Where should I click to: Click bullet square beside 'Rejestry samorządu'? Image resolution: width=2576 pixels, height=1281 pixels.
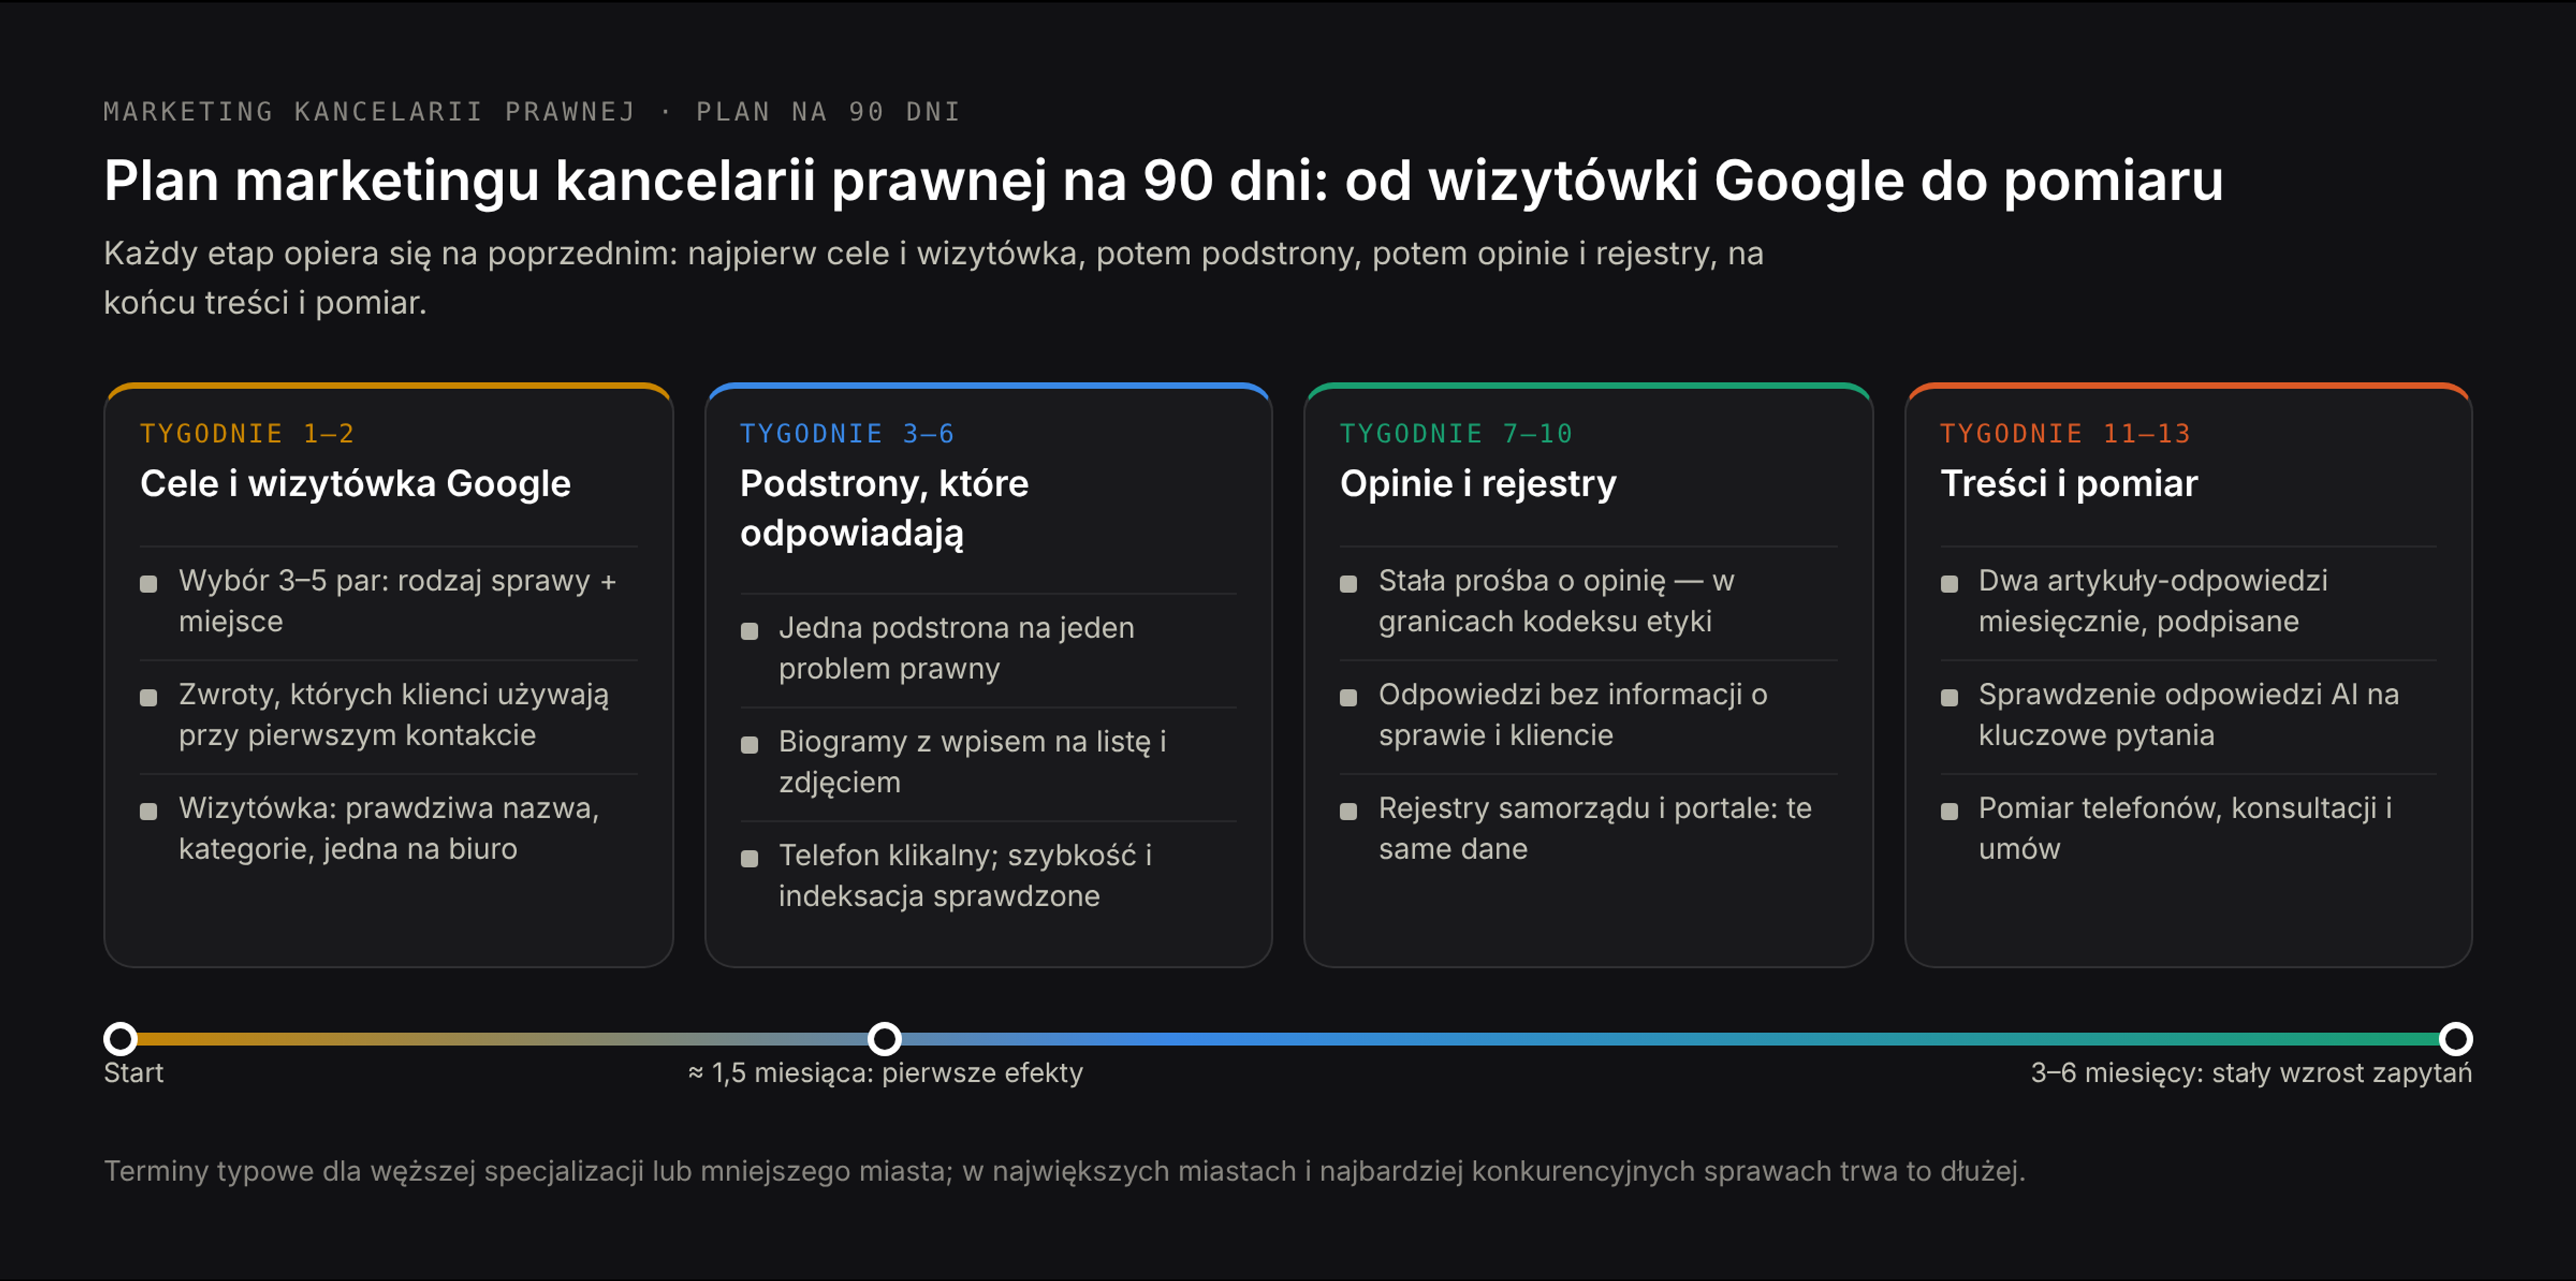[1348, 811]
